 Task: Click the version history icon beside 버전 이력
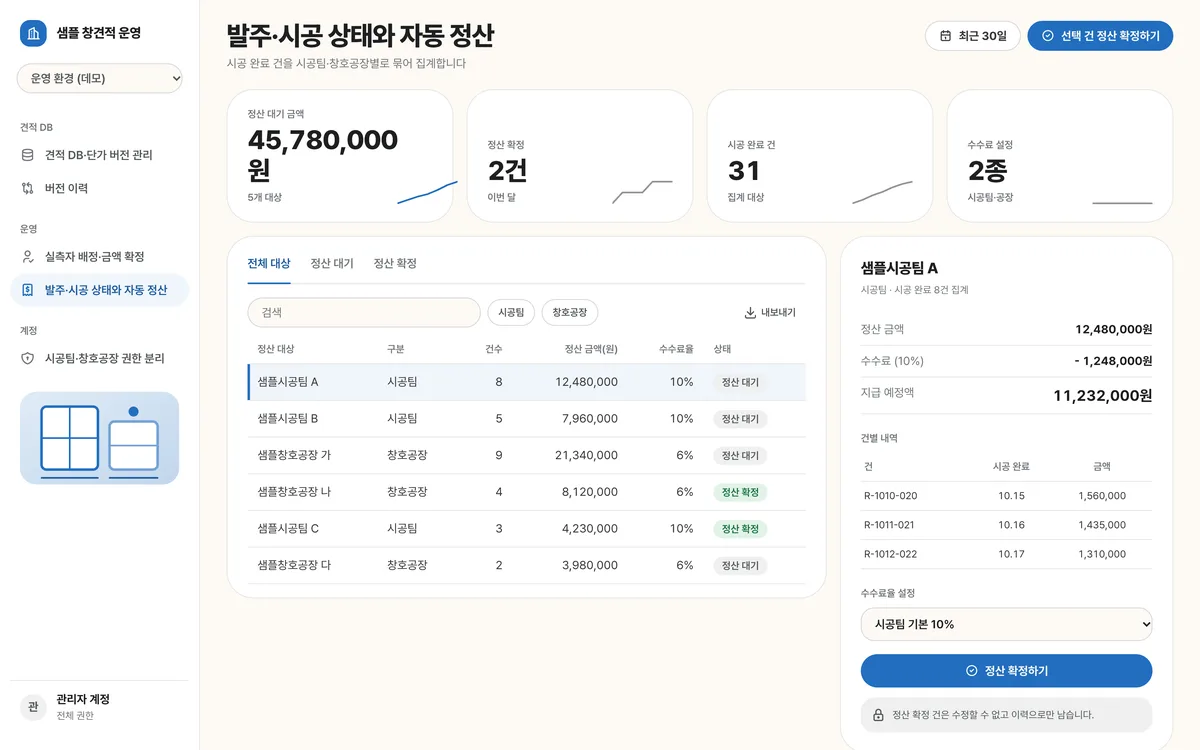pos(28,188)
